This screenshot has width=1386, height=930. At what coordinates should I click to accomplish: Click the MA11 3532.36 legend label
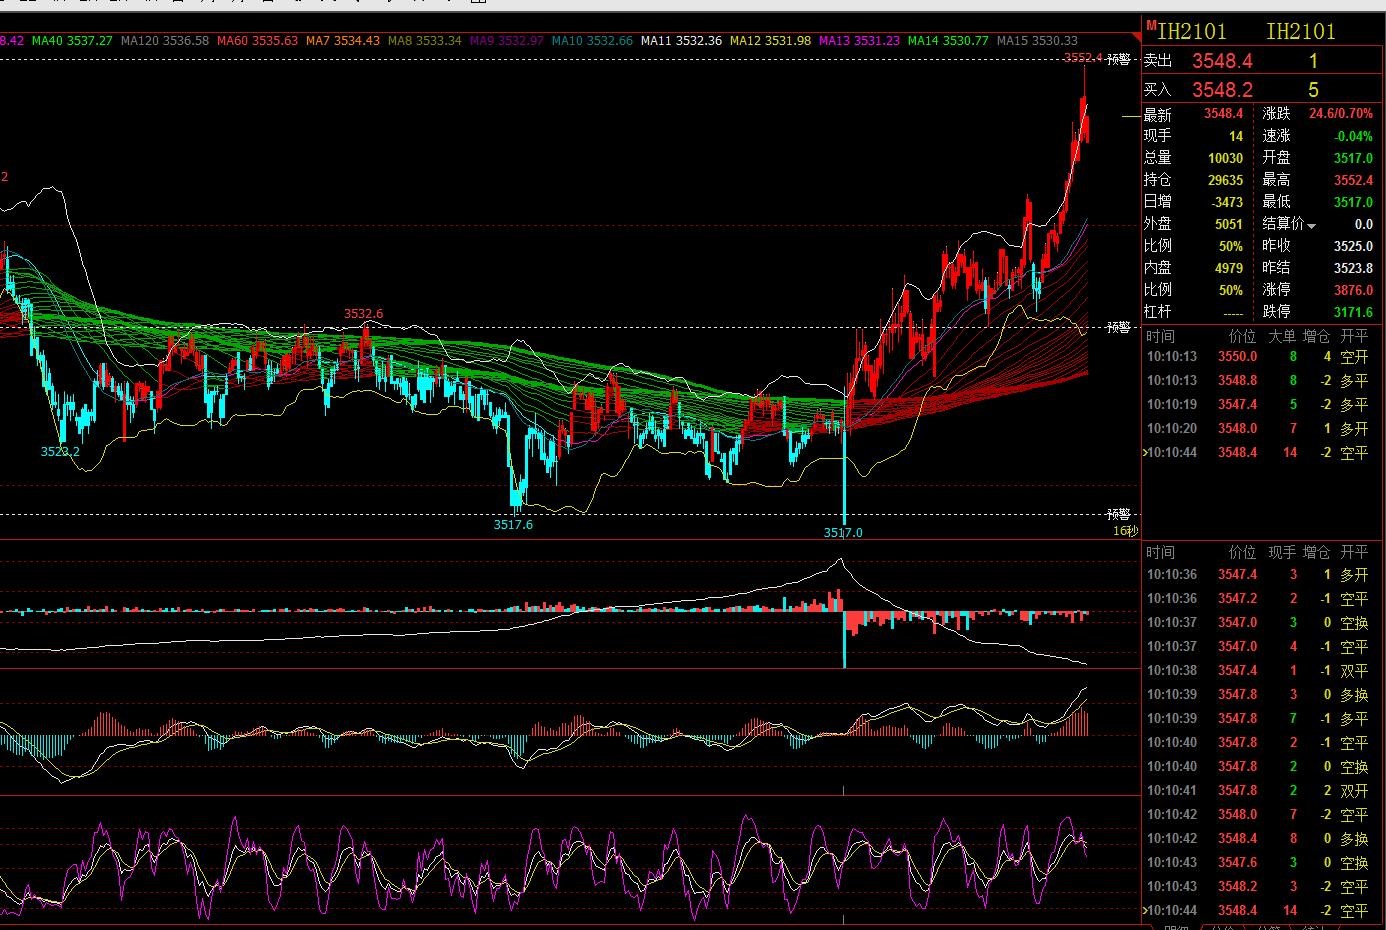coord(681,41)
